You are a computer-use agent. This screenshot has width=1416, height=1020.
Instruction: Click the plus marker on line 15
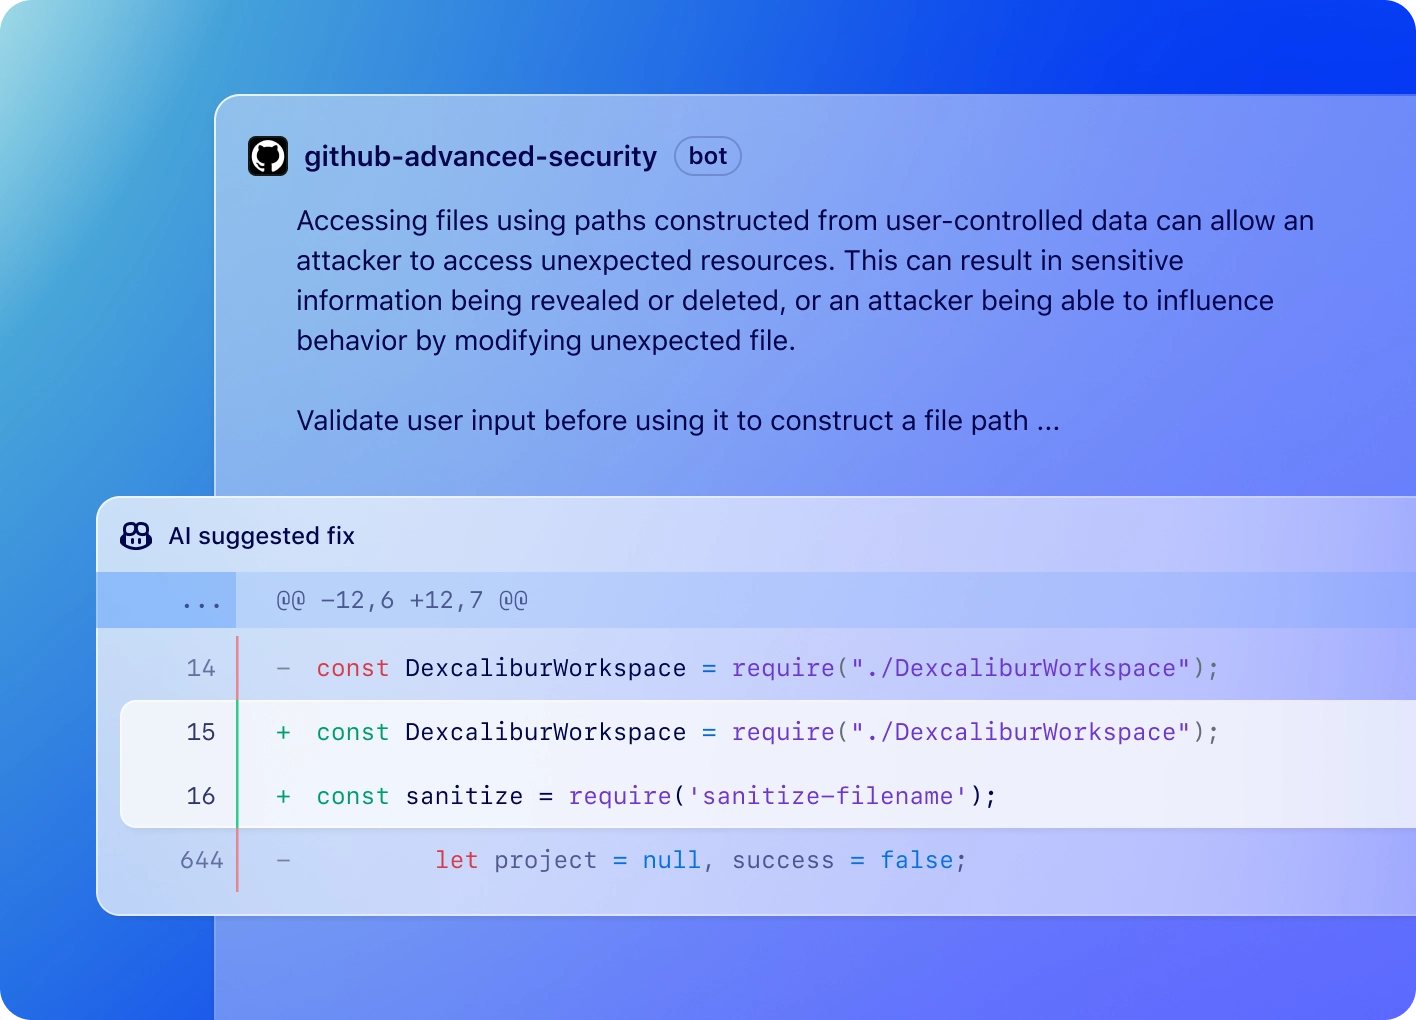pyautogui.click(x=284, y=732)
